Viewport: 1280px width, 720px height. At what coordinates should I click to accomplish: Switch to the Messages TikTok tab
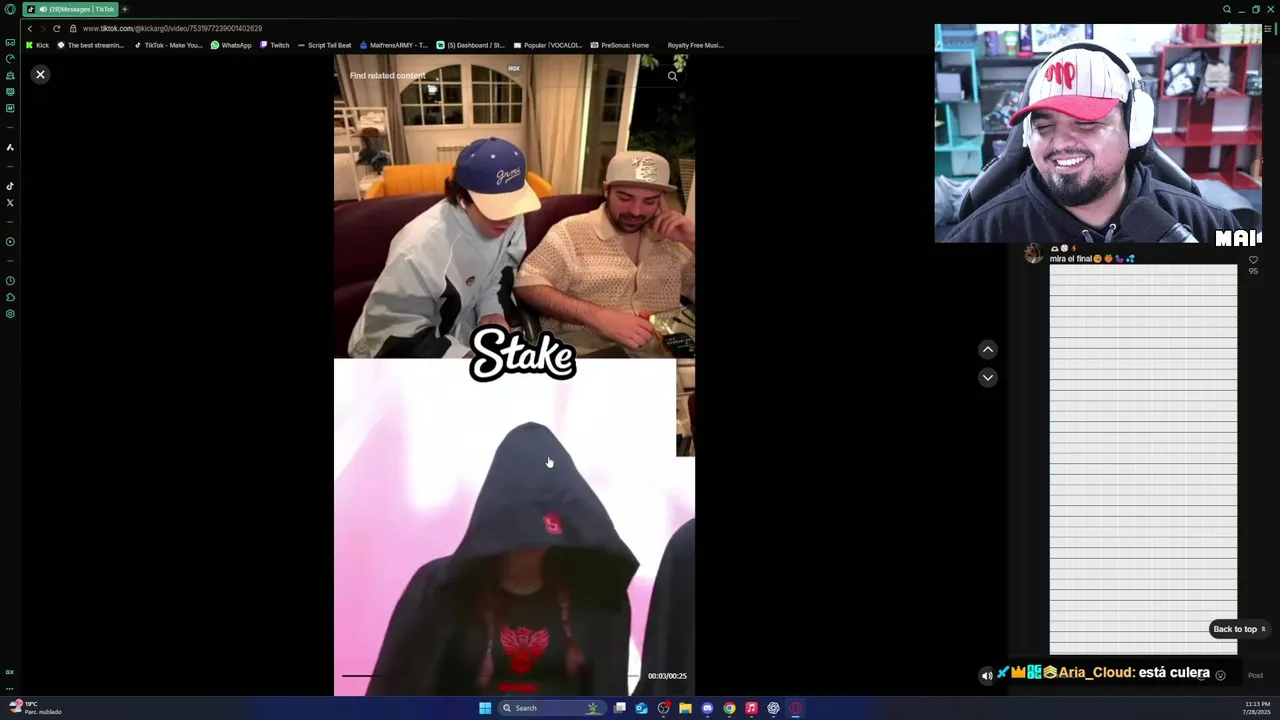[70, 9]
